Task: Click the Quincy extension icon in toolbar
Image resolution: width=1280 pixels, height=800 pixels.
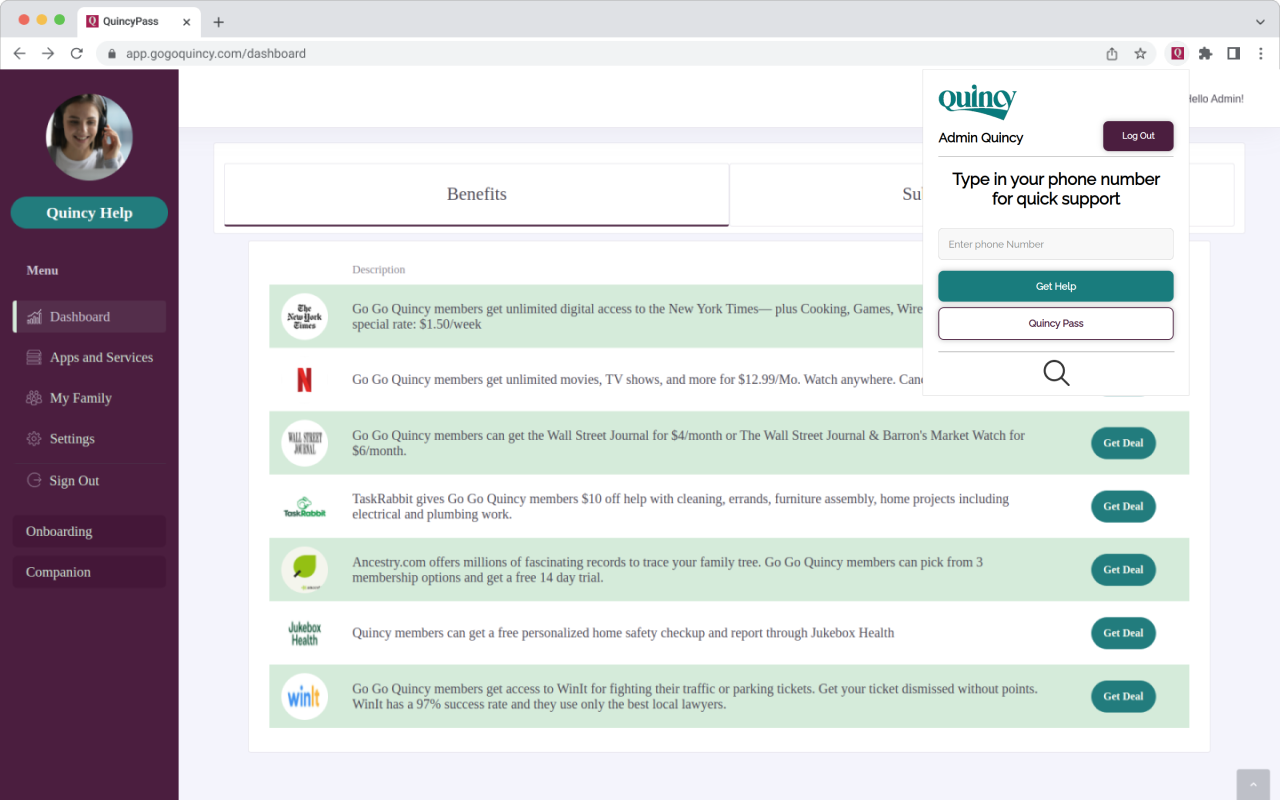Action: click(1177, 54)
